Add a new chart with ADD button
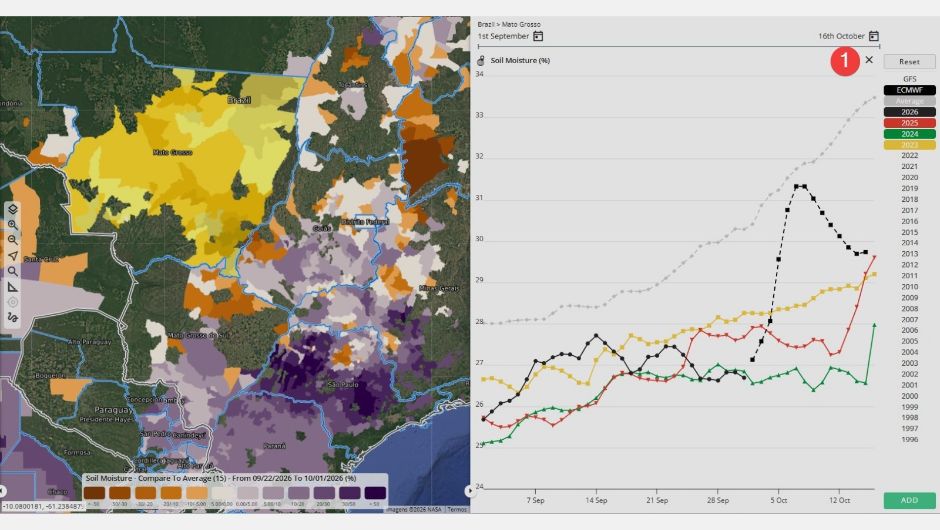 (909, 500)
